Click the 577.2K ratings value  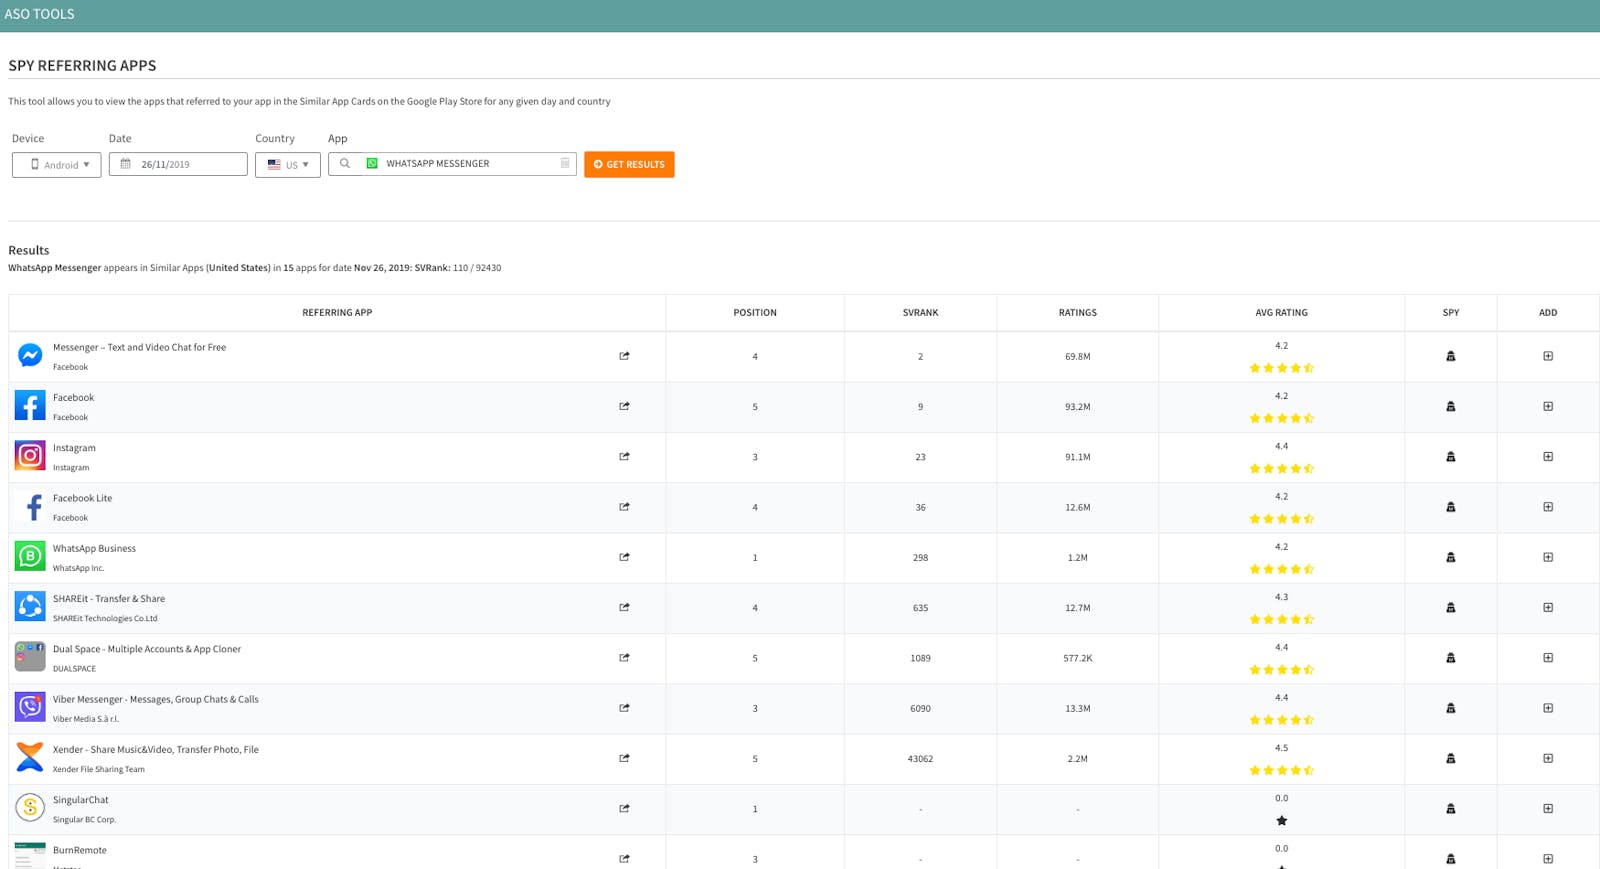click(x=1078, y=658)
